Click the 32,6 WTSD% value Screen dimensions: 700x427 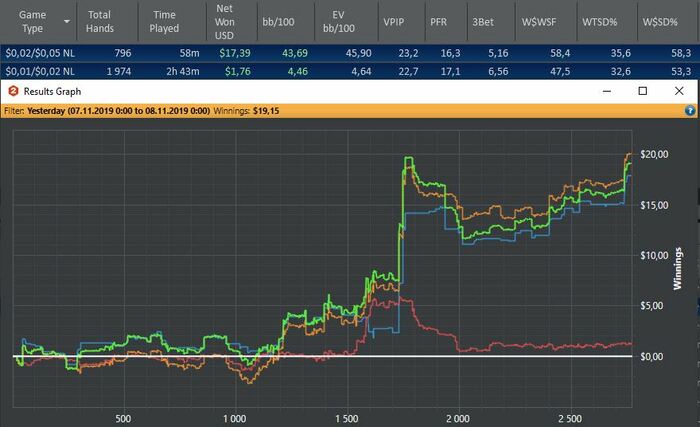pos(621,71)
